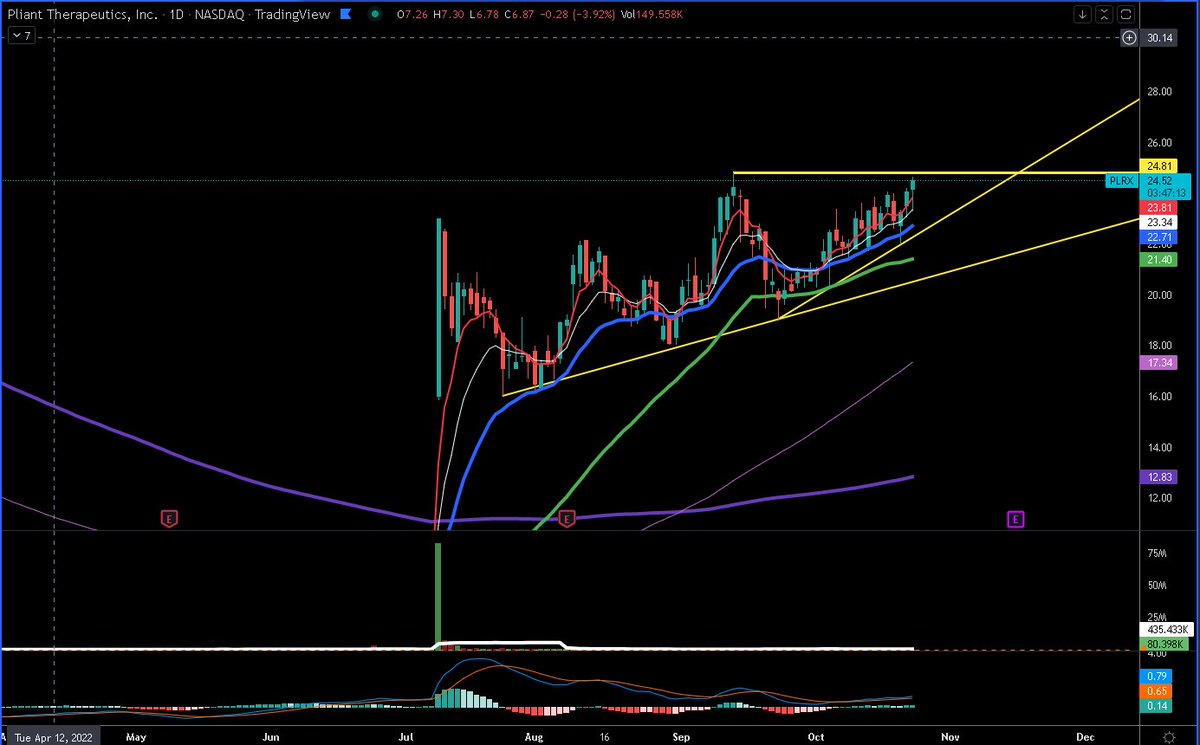Expand the collapsed indicators legend showing 7

click(x=21, y=35)
